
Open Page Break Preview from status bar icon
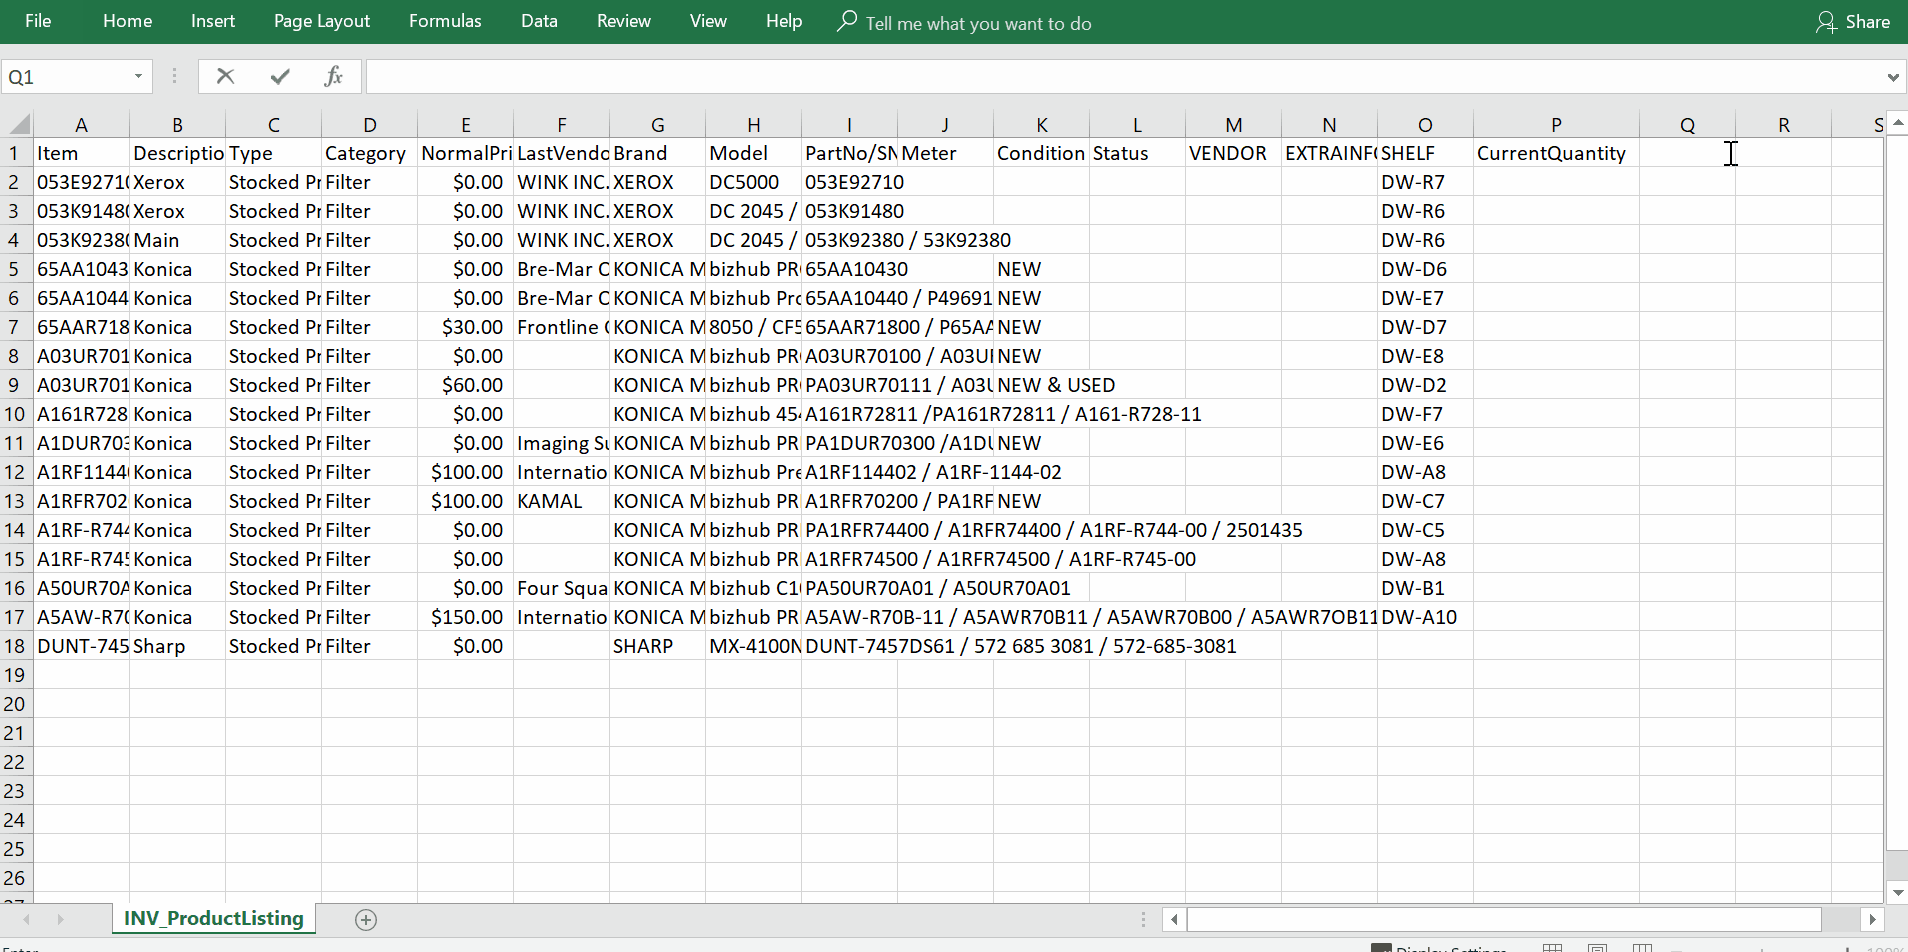pos(1643,948)
